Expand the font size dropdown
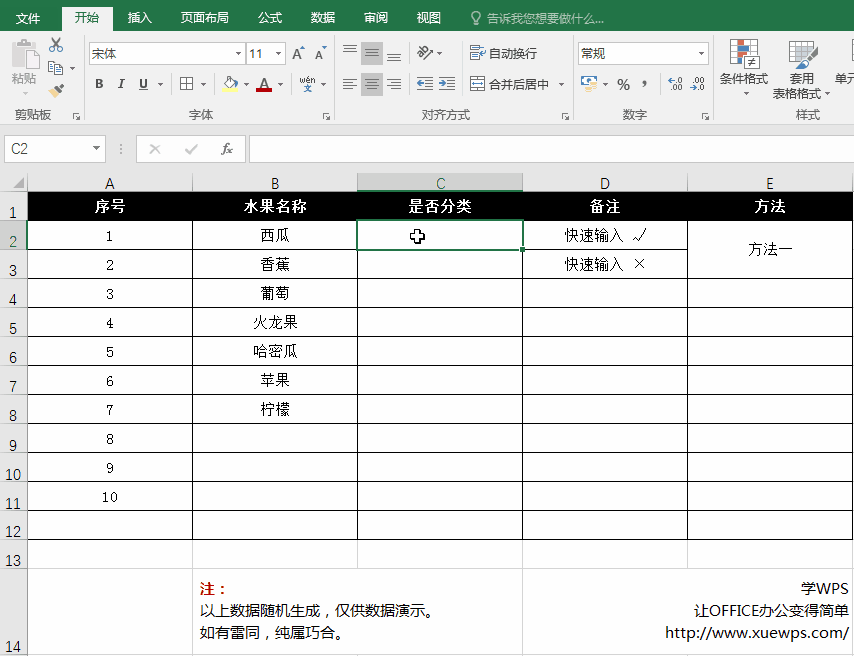Image resolution: width=854 pixels, height=656 pixels. [x=277, y=54]
